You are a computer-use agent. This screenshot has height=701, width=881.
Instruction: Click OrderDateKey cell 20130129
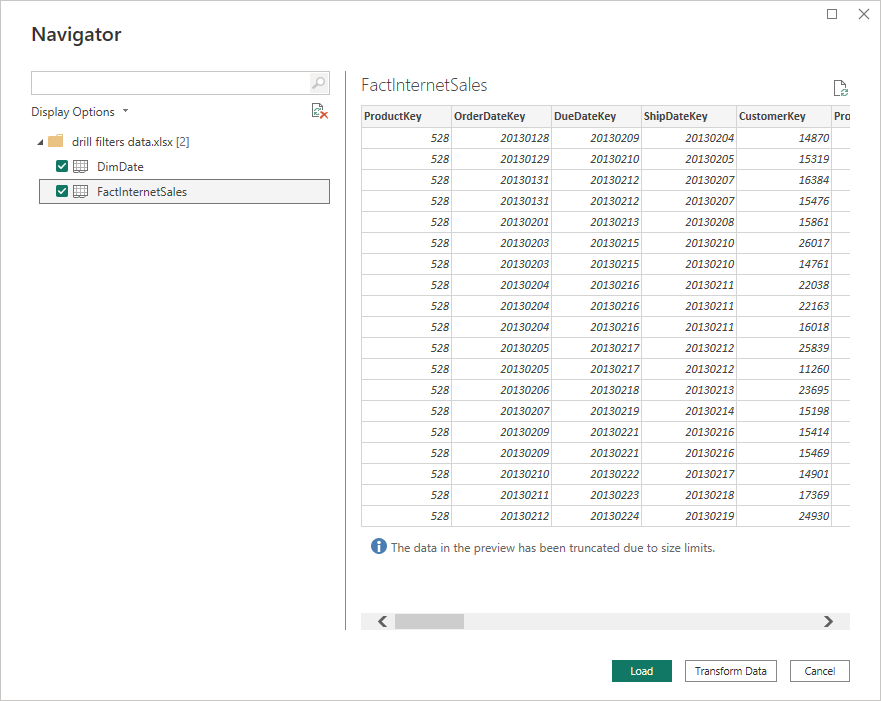pyautogui.click(x=502, y=159)
